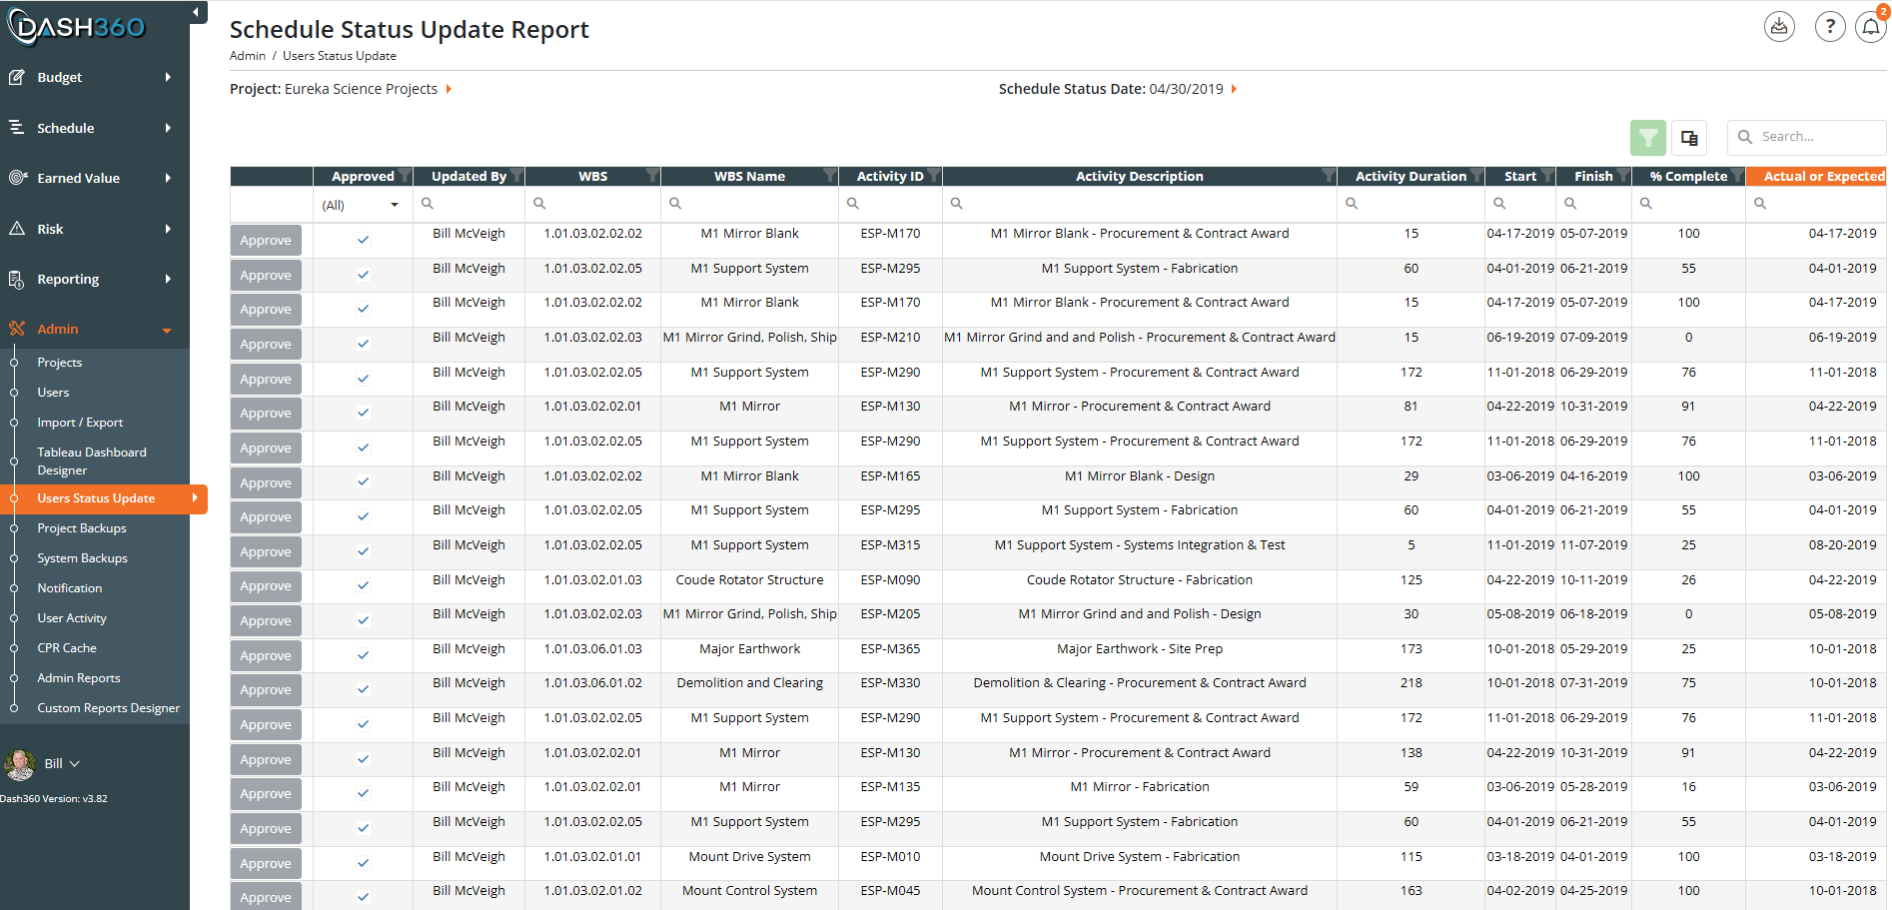Open Import / Export admin item
The width and height of the screenshot is (1892, 910).
click(x=80, y=423)
